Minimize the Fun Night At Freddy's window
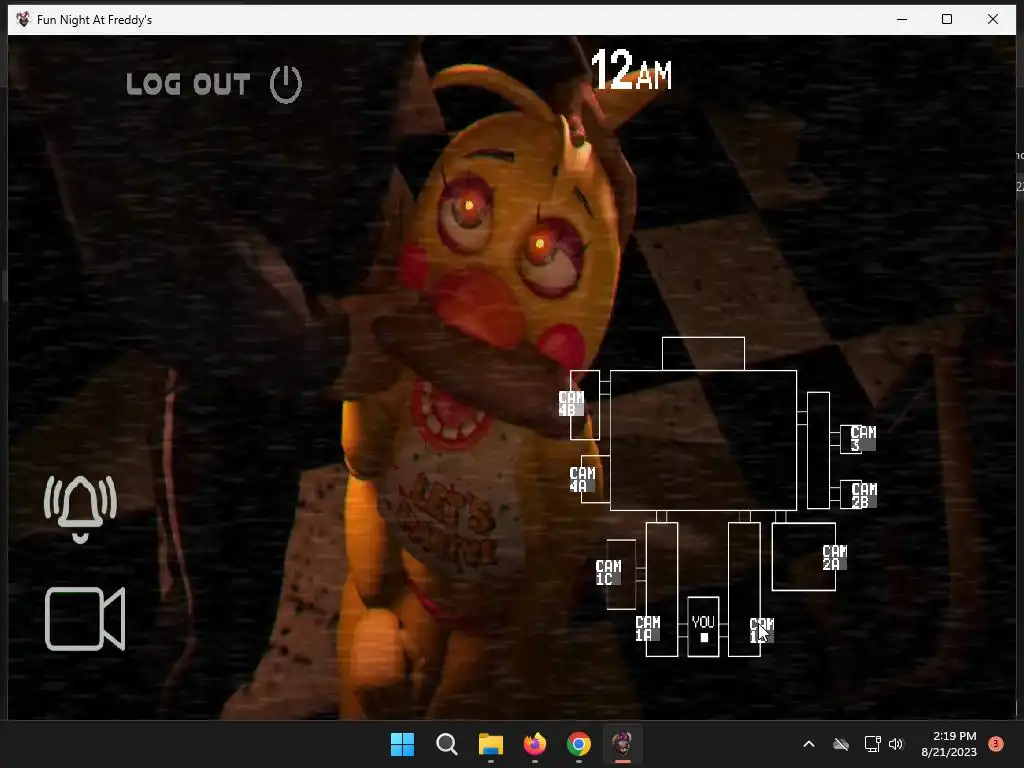This screenshot has height=768, width=1024. click(902, 20)
